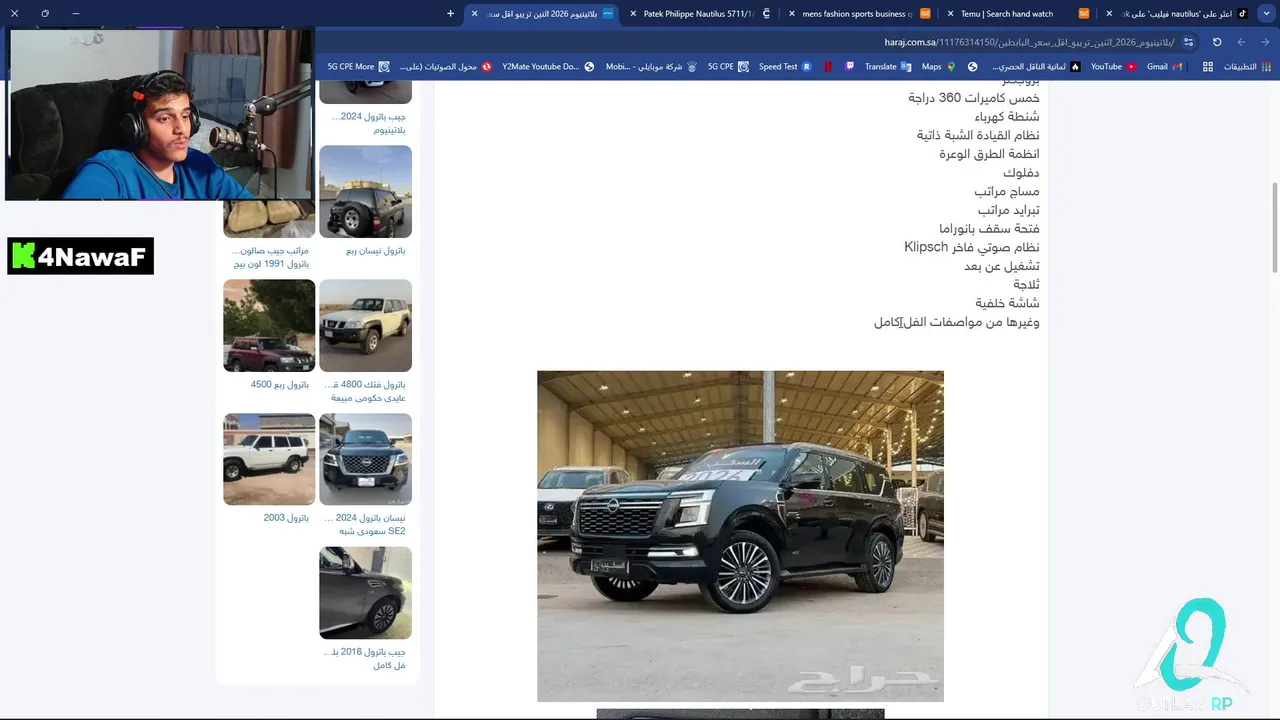Open the Gmail bookmark
The image size is (1280, 720).
[1165, 67]
